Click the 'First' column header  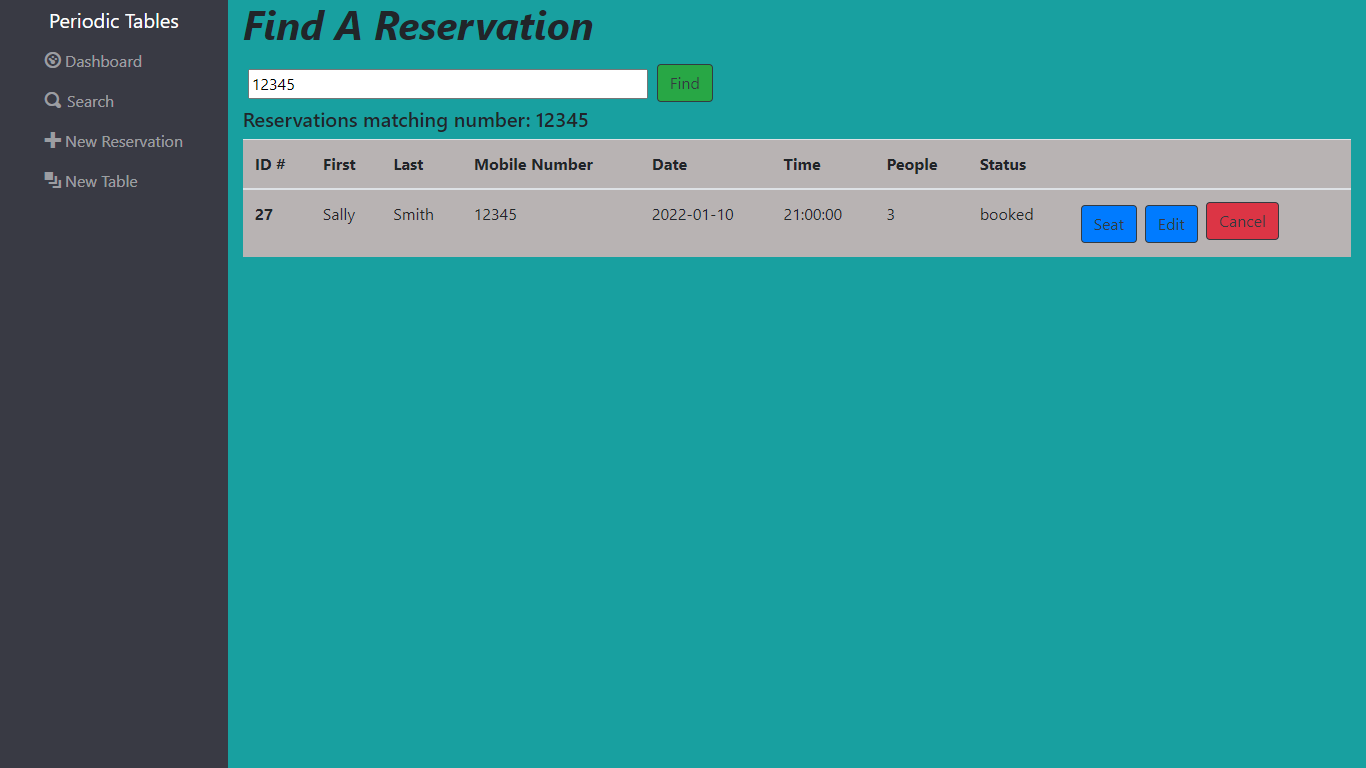pos(339,165)
